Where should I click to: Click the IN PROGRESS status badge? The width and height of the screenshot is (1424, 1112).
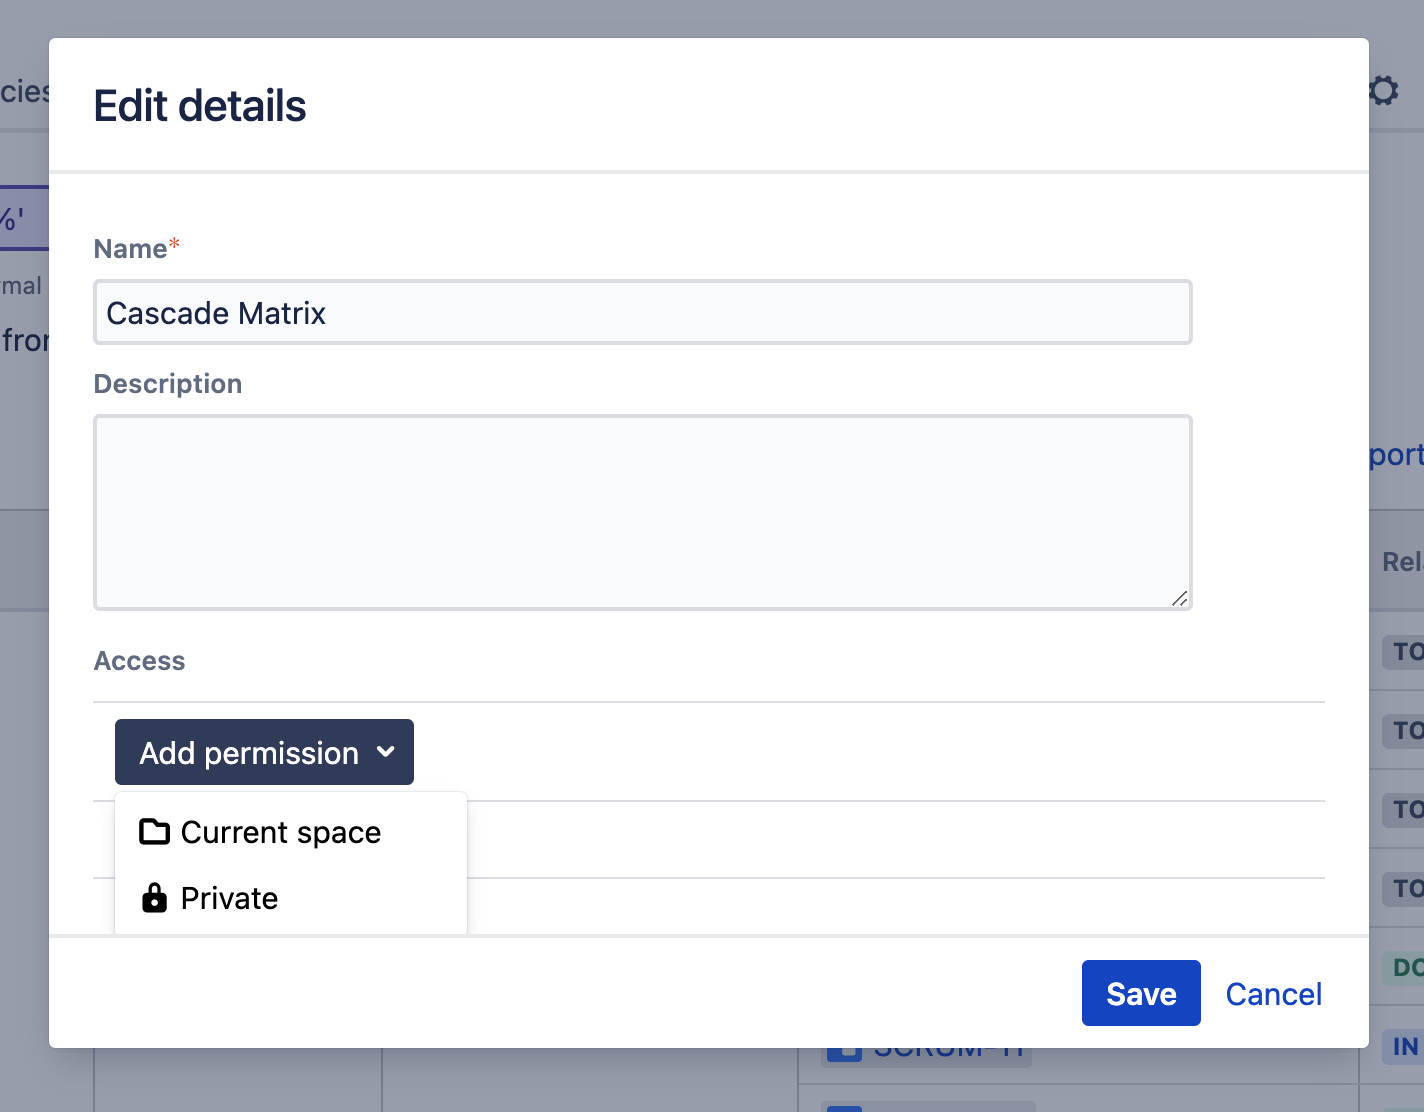click(x=1407, y=1046)
